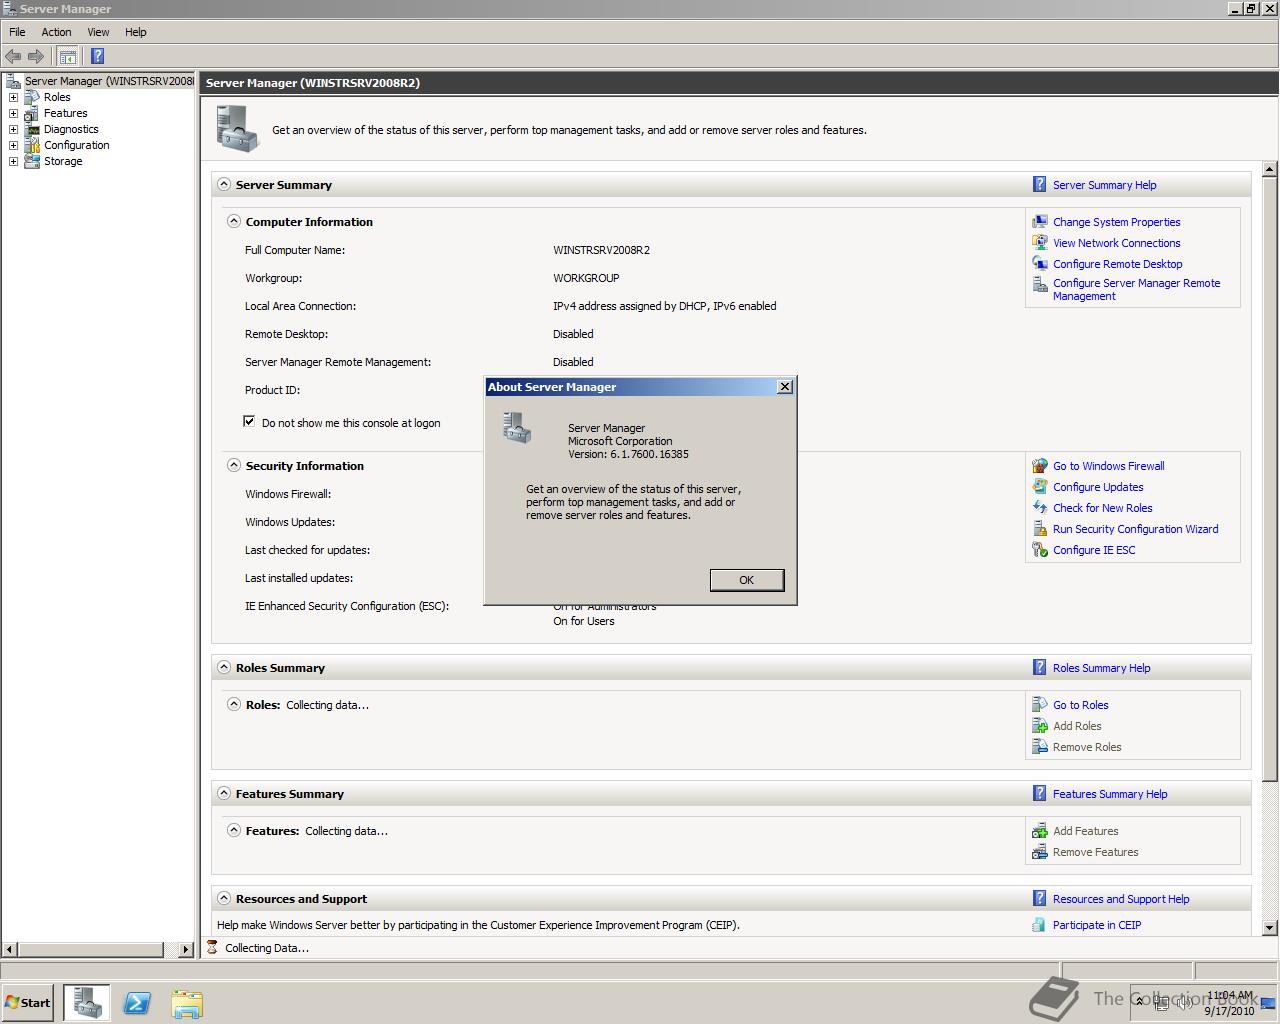Click the Back arrow toolbar icon
The width and height of the screenshot is (1280, 1024).
pos(13,56)
